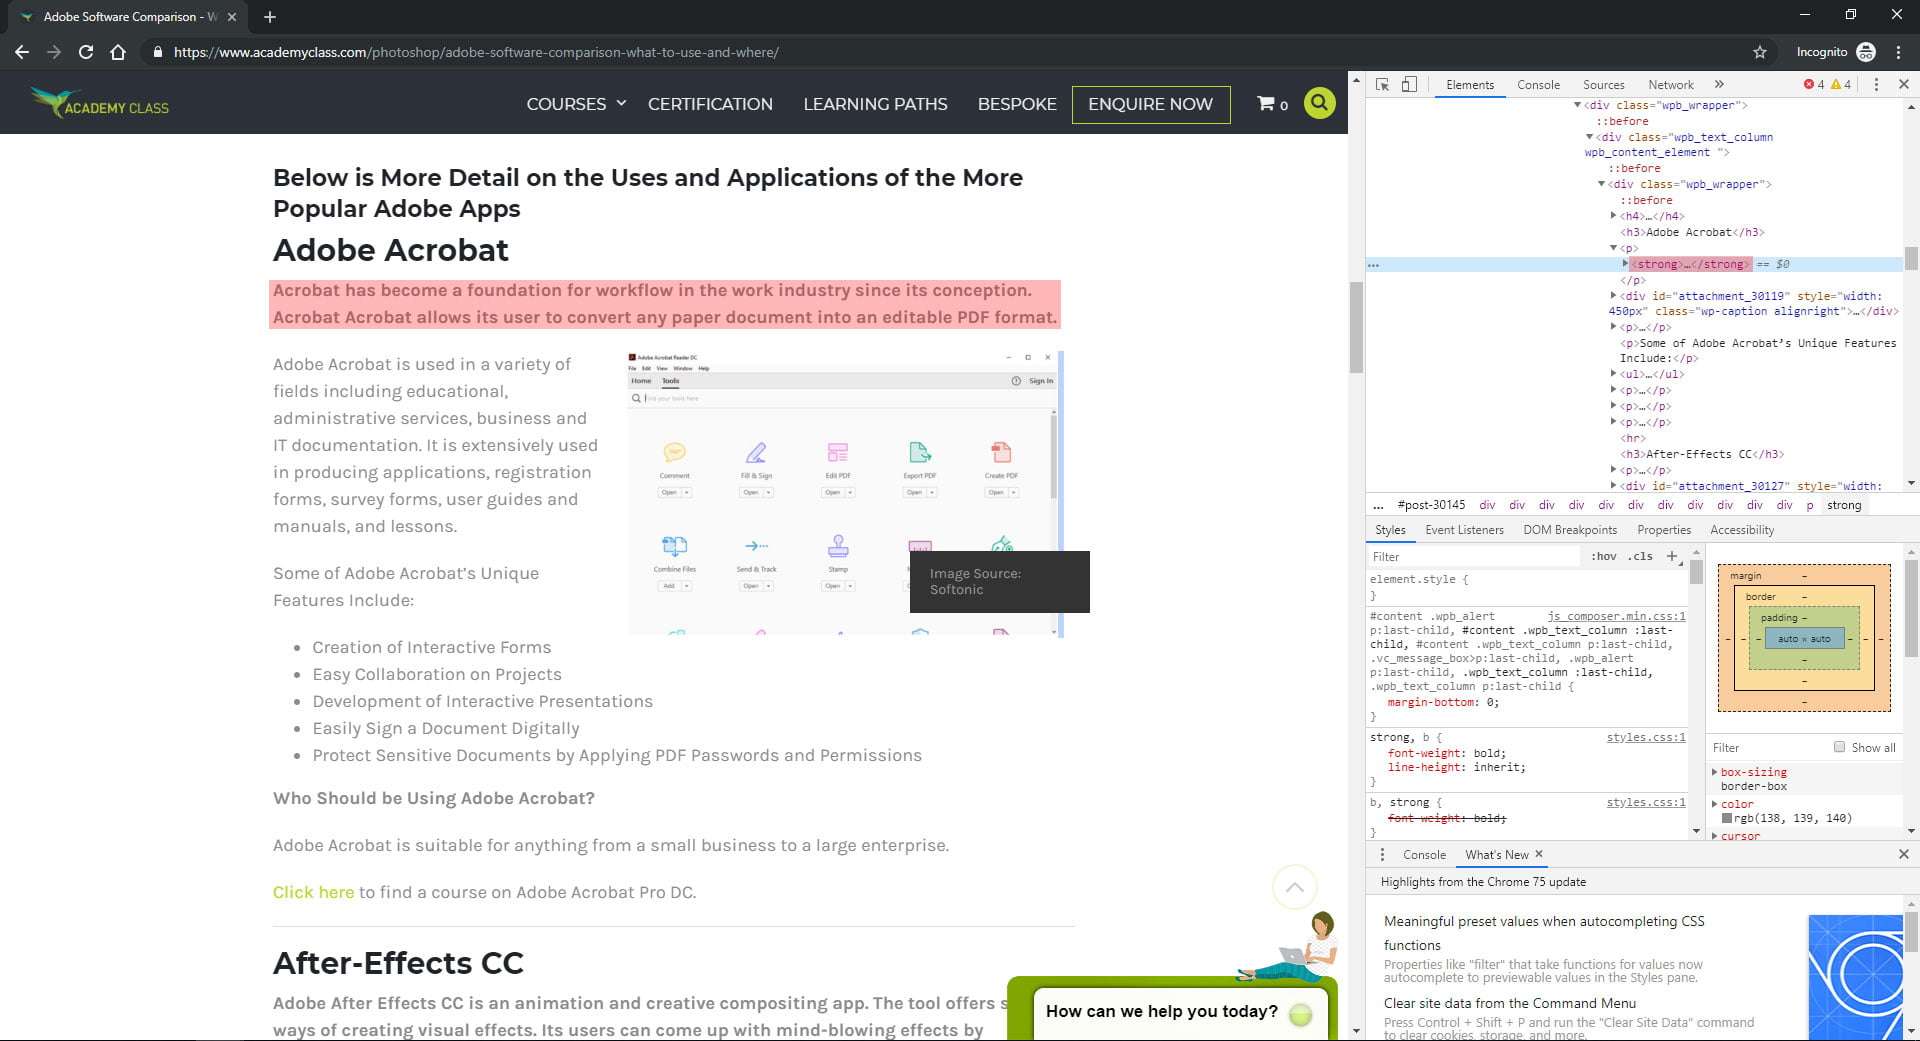The height and width of the screenshot is (1041, 1920).
Task: Expand the color computed property
Action: click(x=1715, y=804)
